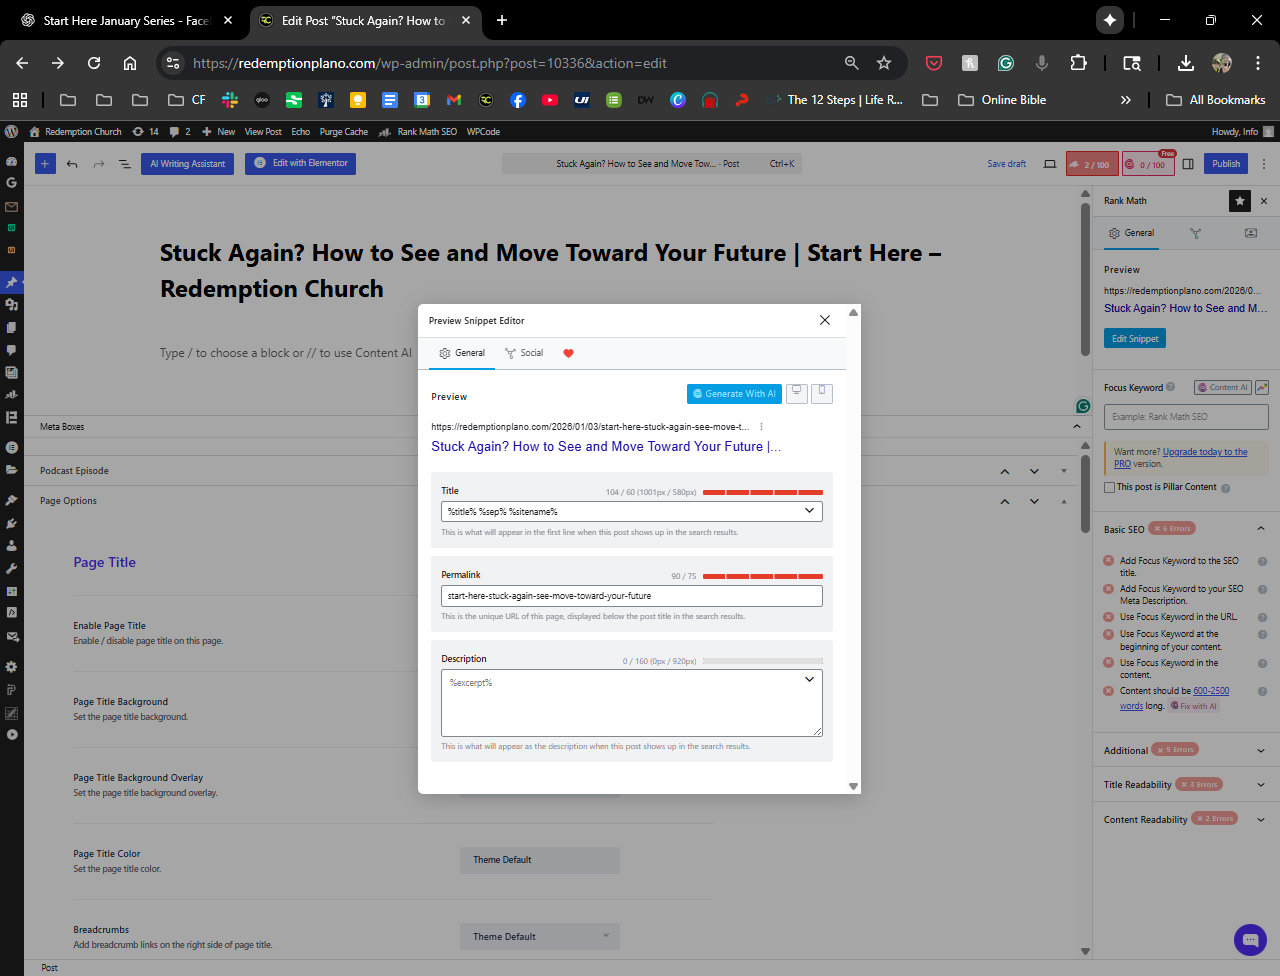
Task: Click the Save draft link
Action: coord(1006,164)
